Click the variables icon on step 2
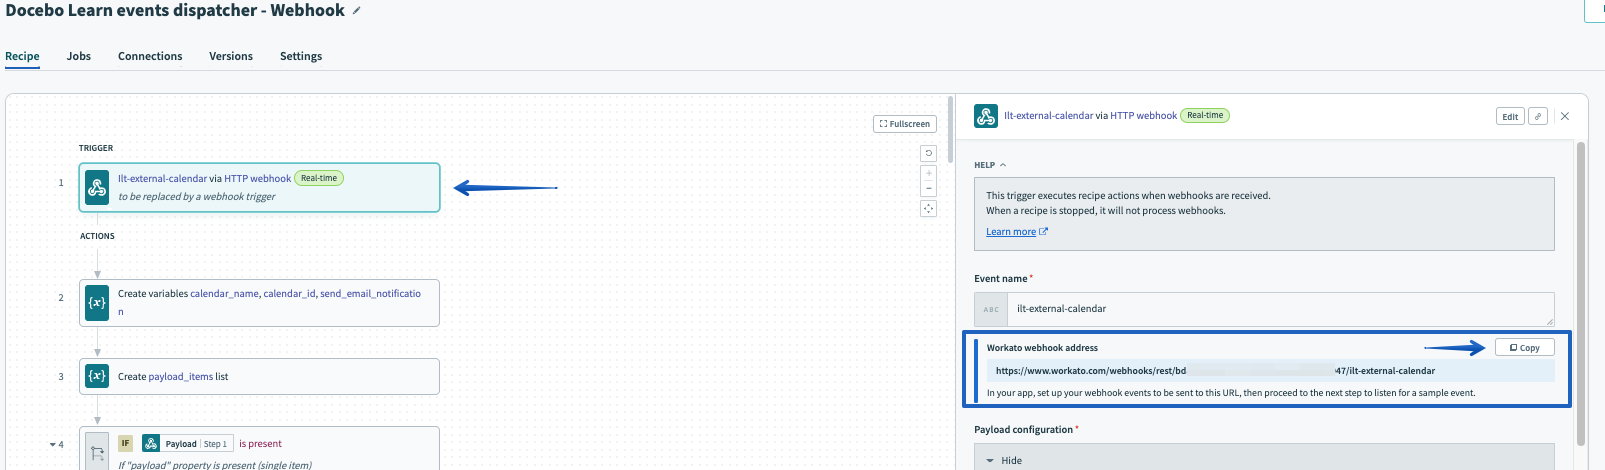 pos(97,302)
